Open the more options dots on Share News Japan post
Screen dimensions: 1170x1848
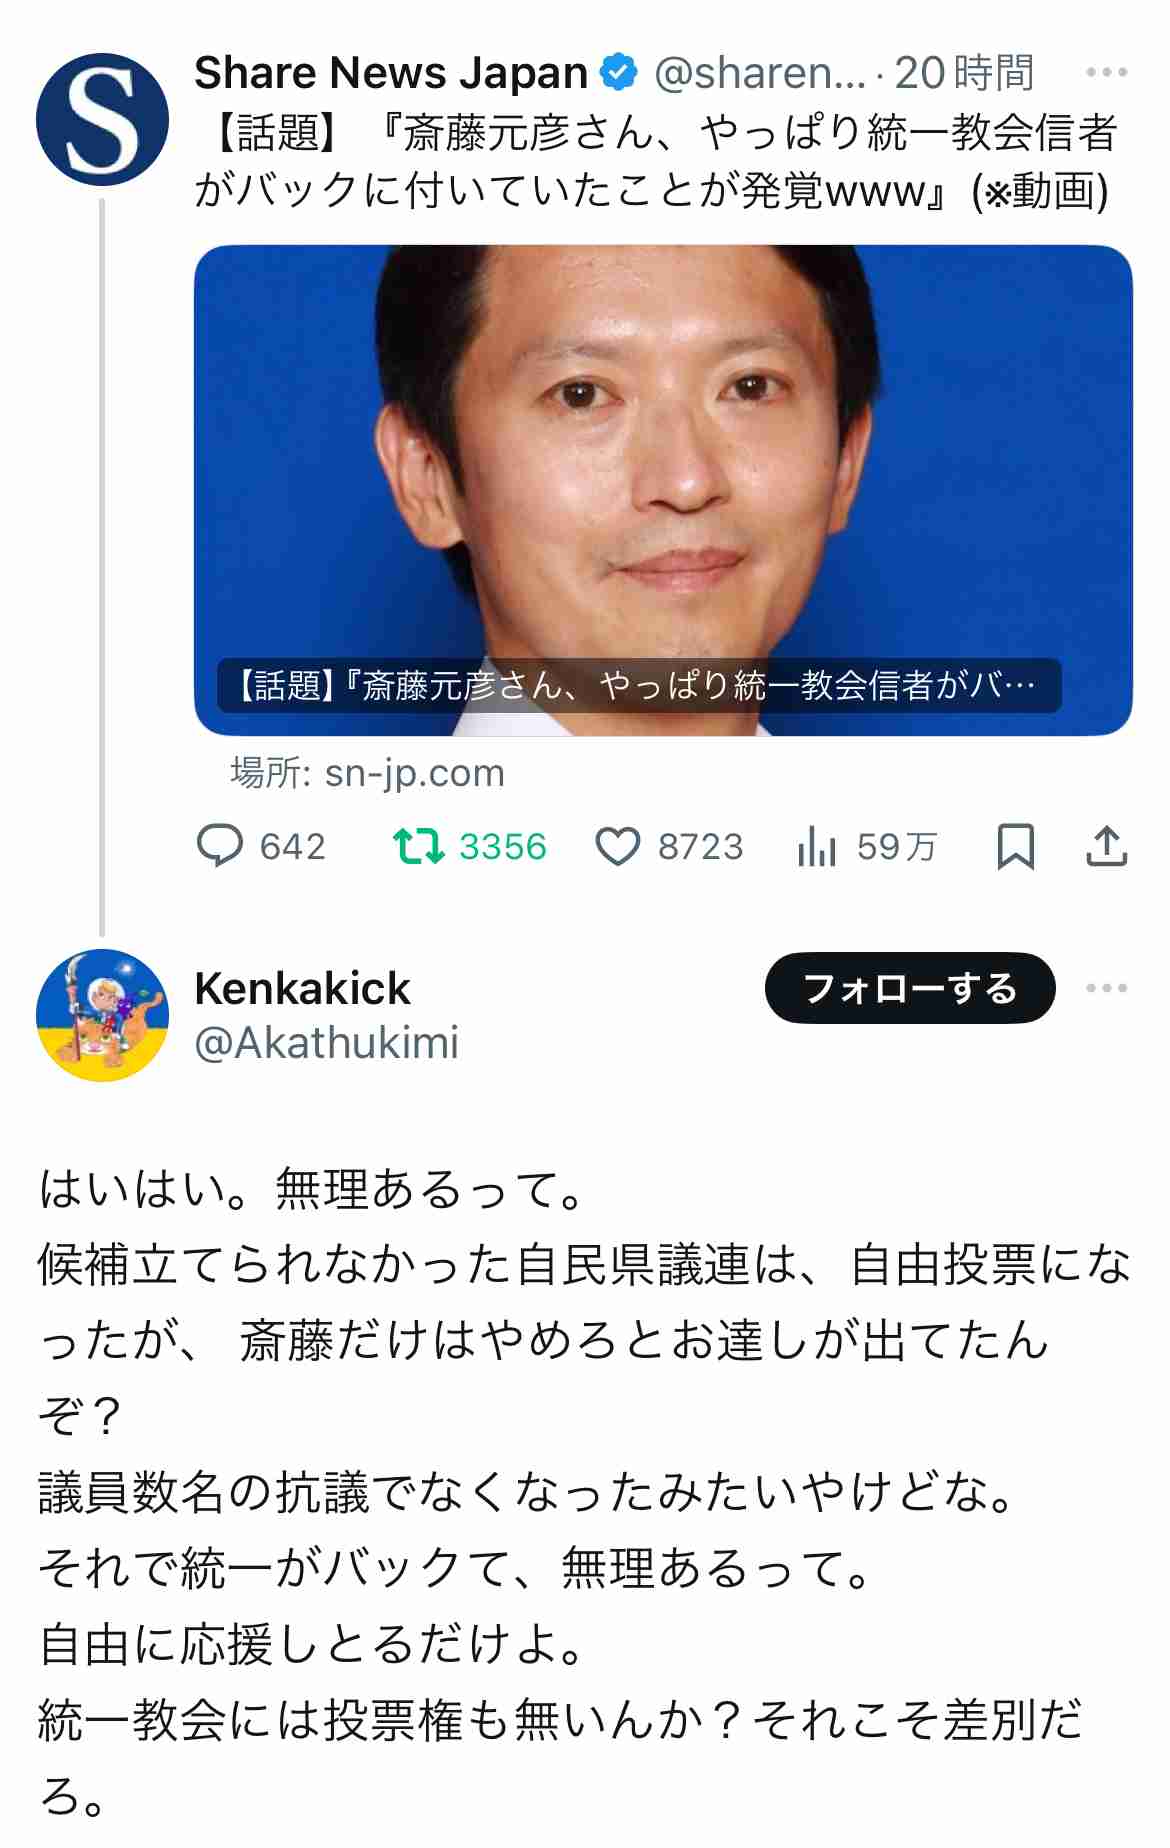click(1106, 72)
